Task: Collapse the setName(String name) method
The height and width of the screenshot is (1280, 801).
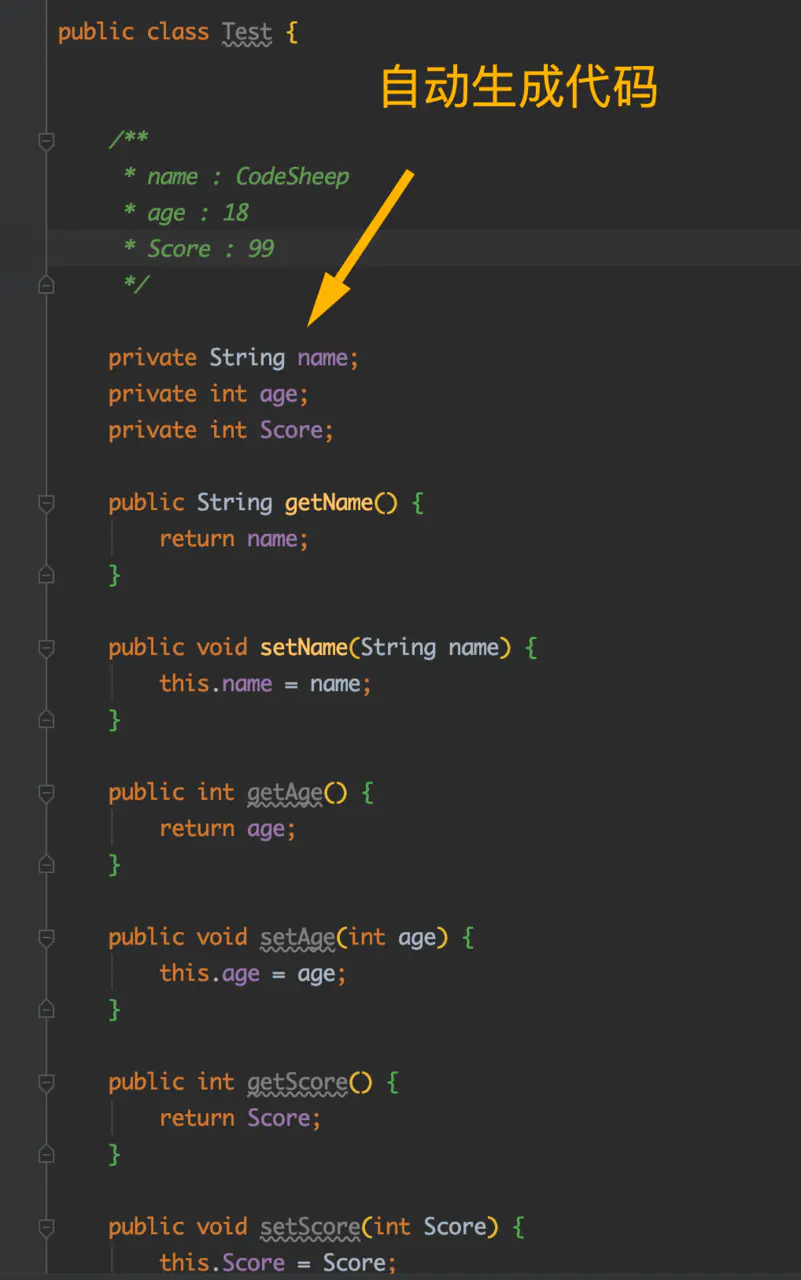Action: pyautogui.click(x=46, y=648)
